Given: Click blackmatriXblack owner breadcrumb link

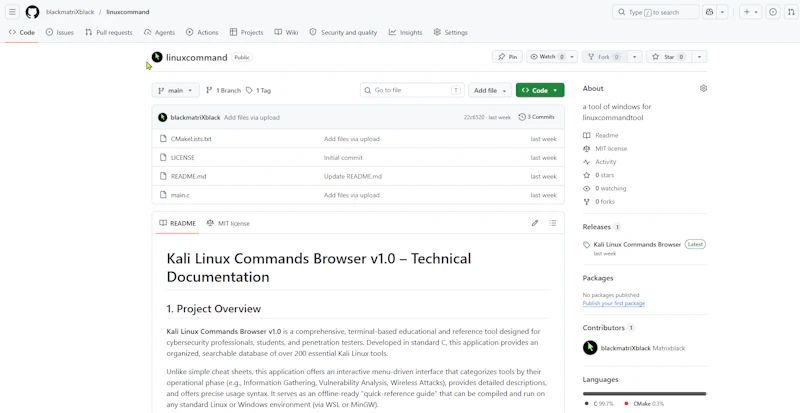Looking at the screenshot, I should point(70,12).
